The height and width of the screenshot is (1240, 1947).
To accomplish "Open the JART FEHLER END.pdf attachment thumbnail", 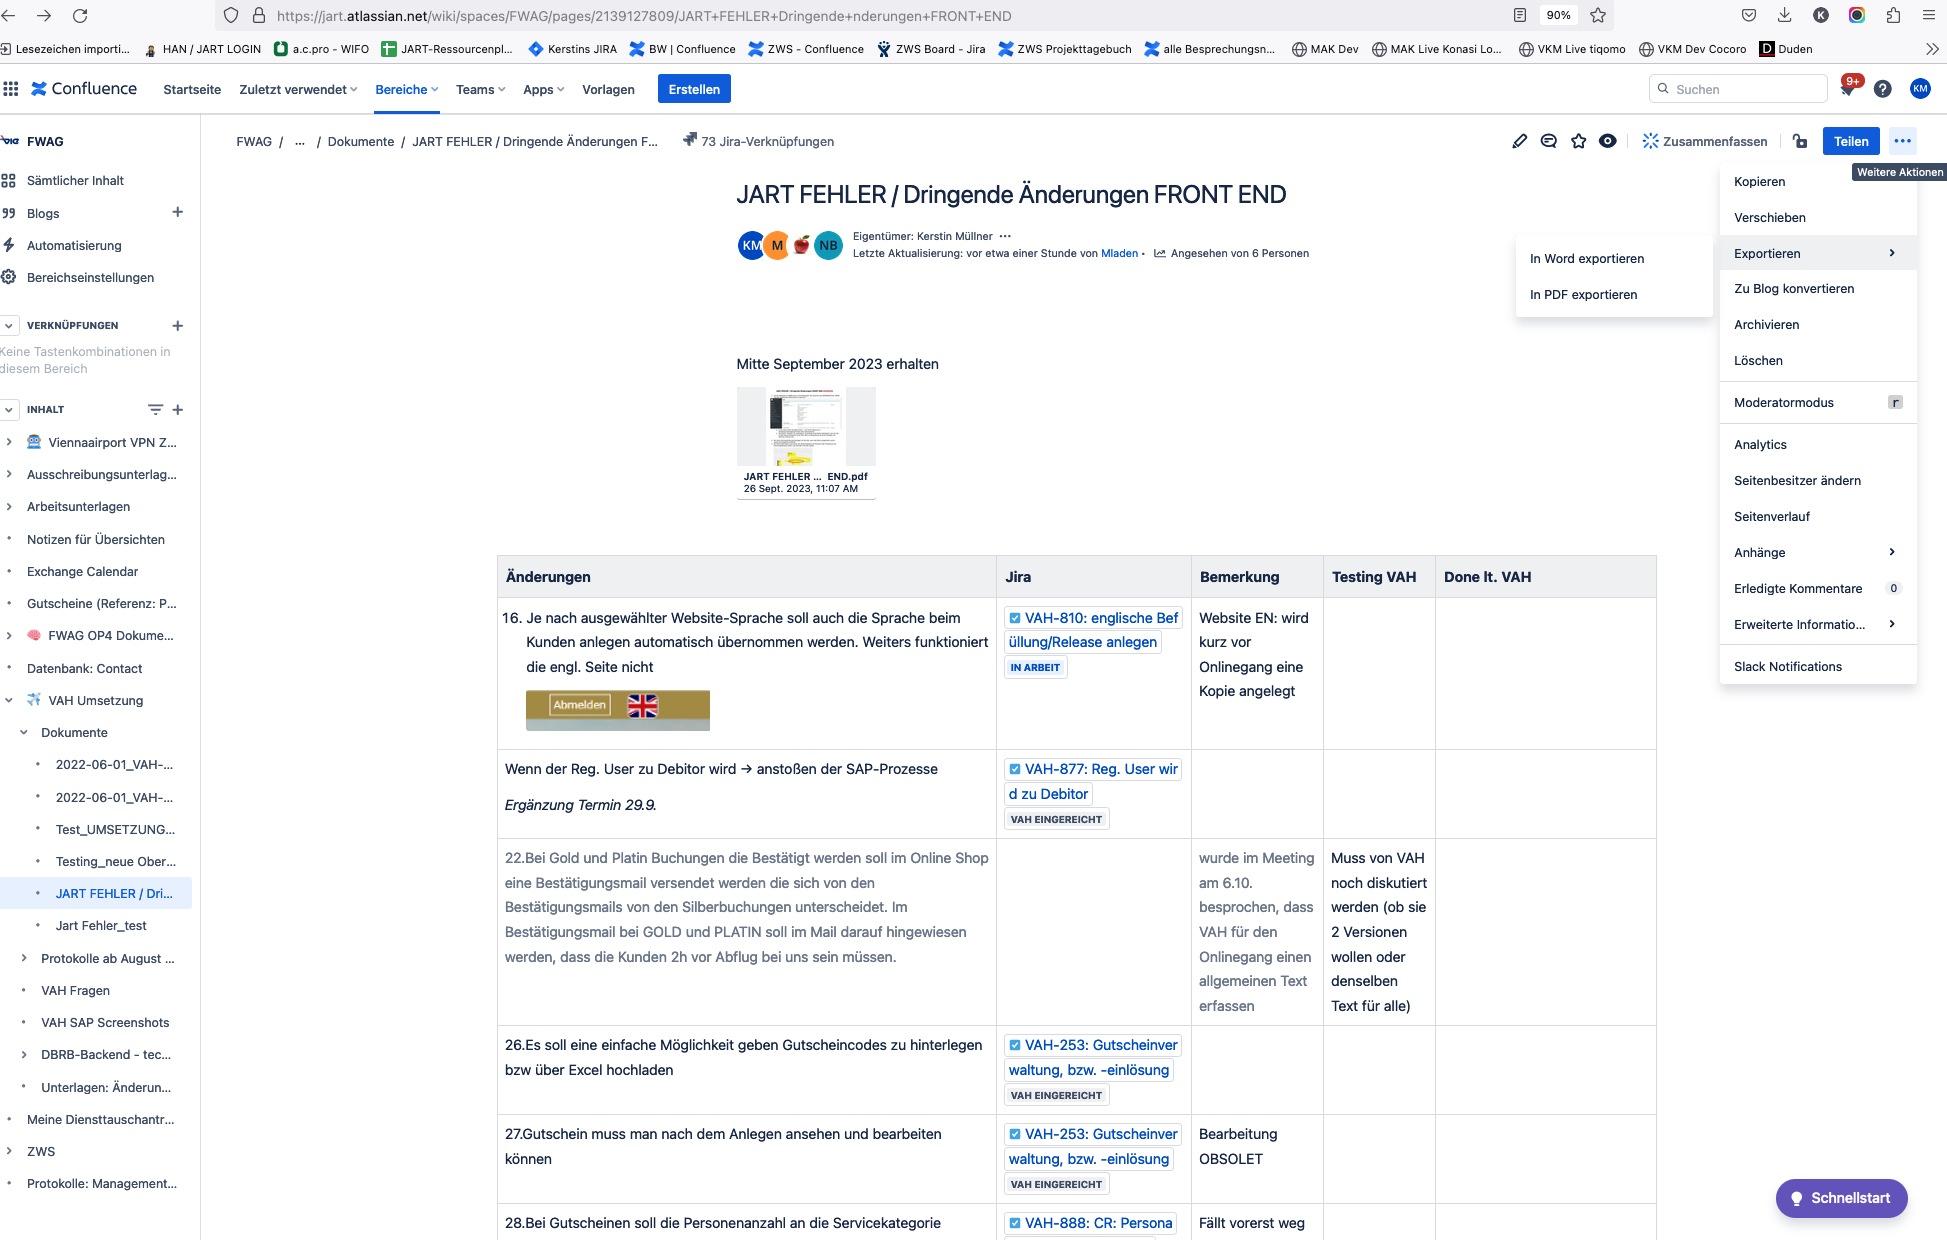I will pyautogui.click(x=805, y=427).
